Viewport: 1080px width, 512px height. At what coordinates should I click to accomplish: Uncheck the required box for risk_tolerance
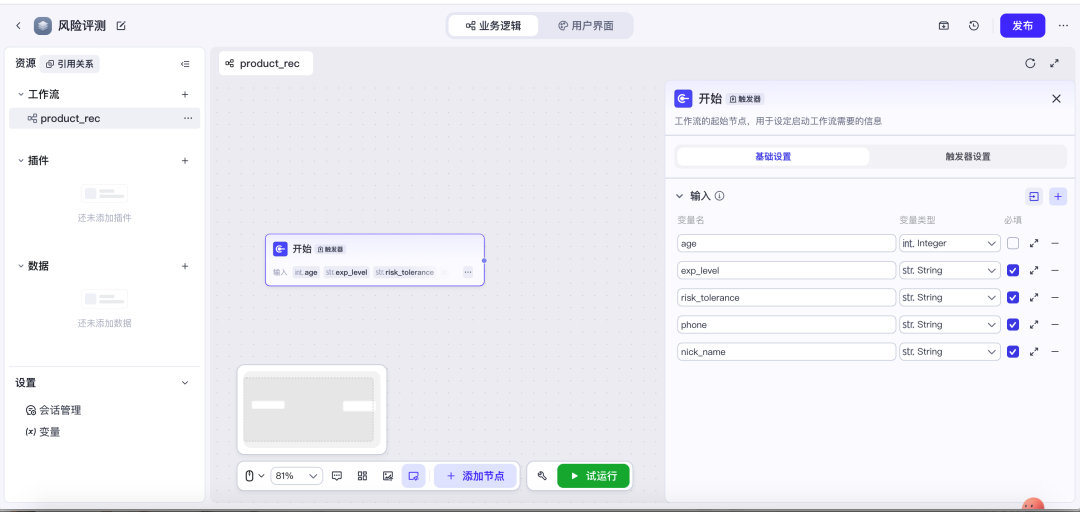coord(1012,298)
